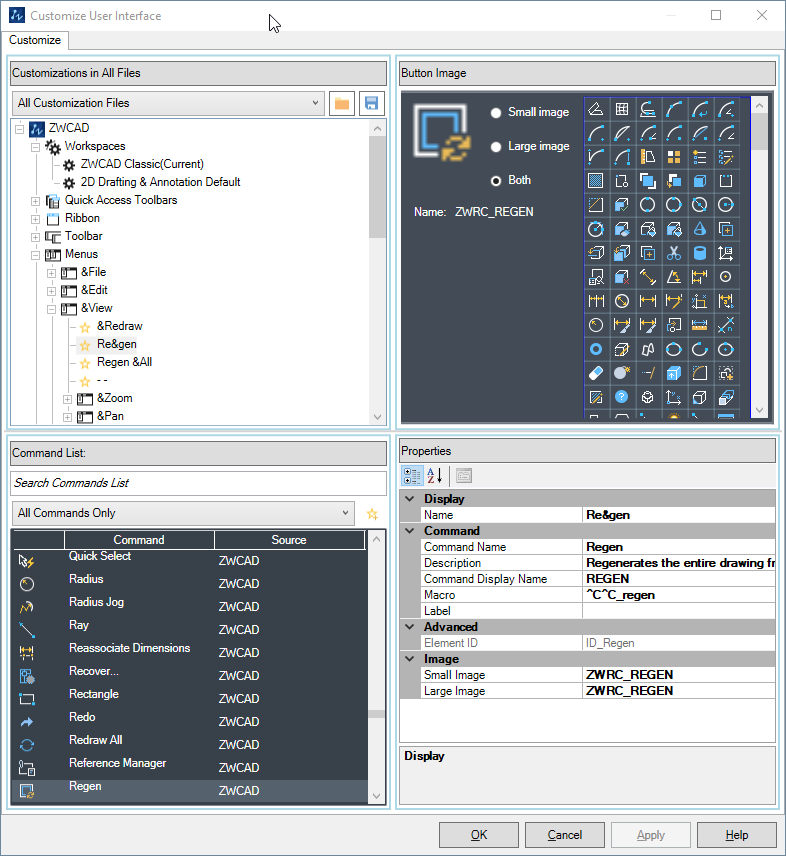Collapse the Image section in Properties
Image resolution: width=786 pixels, height=856 pixels.
click(410, 659)
